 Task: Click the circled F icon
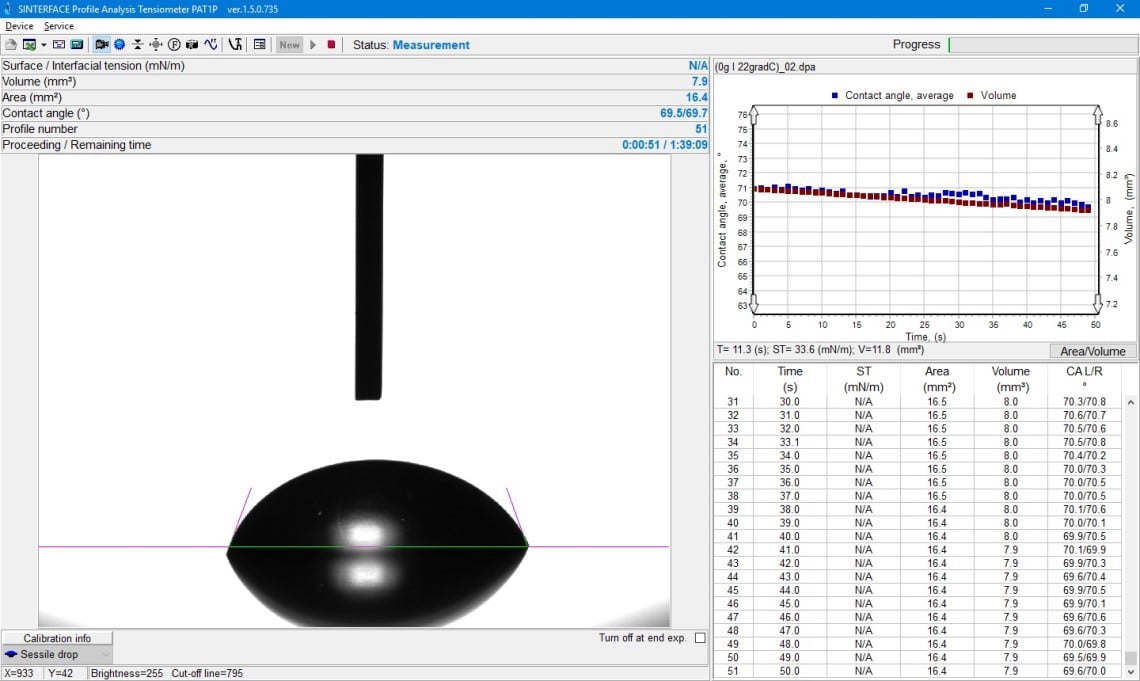pyautogui.click(x=174, y=44)
